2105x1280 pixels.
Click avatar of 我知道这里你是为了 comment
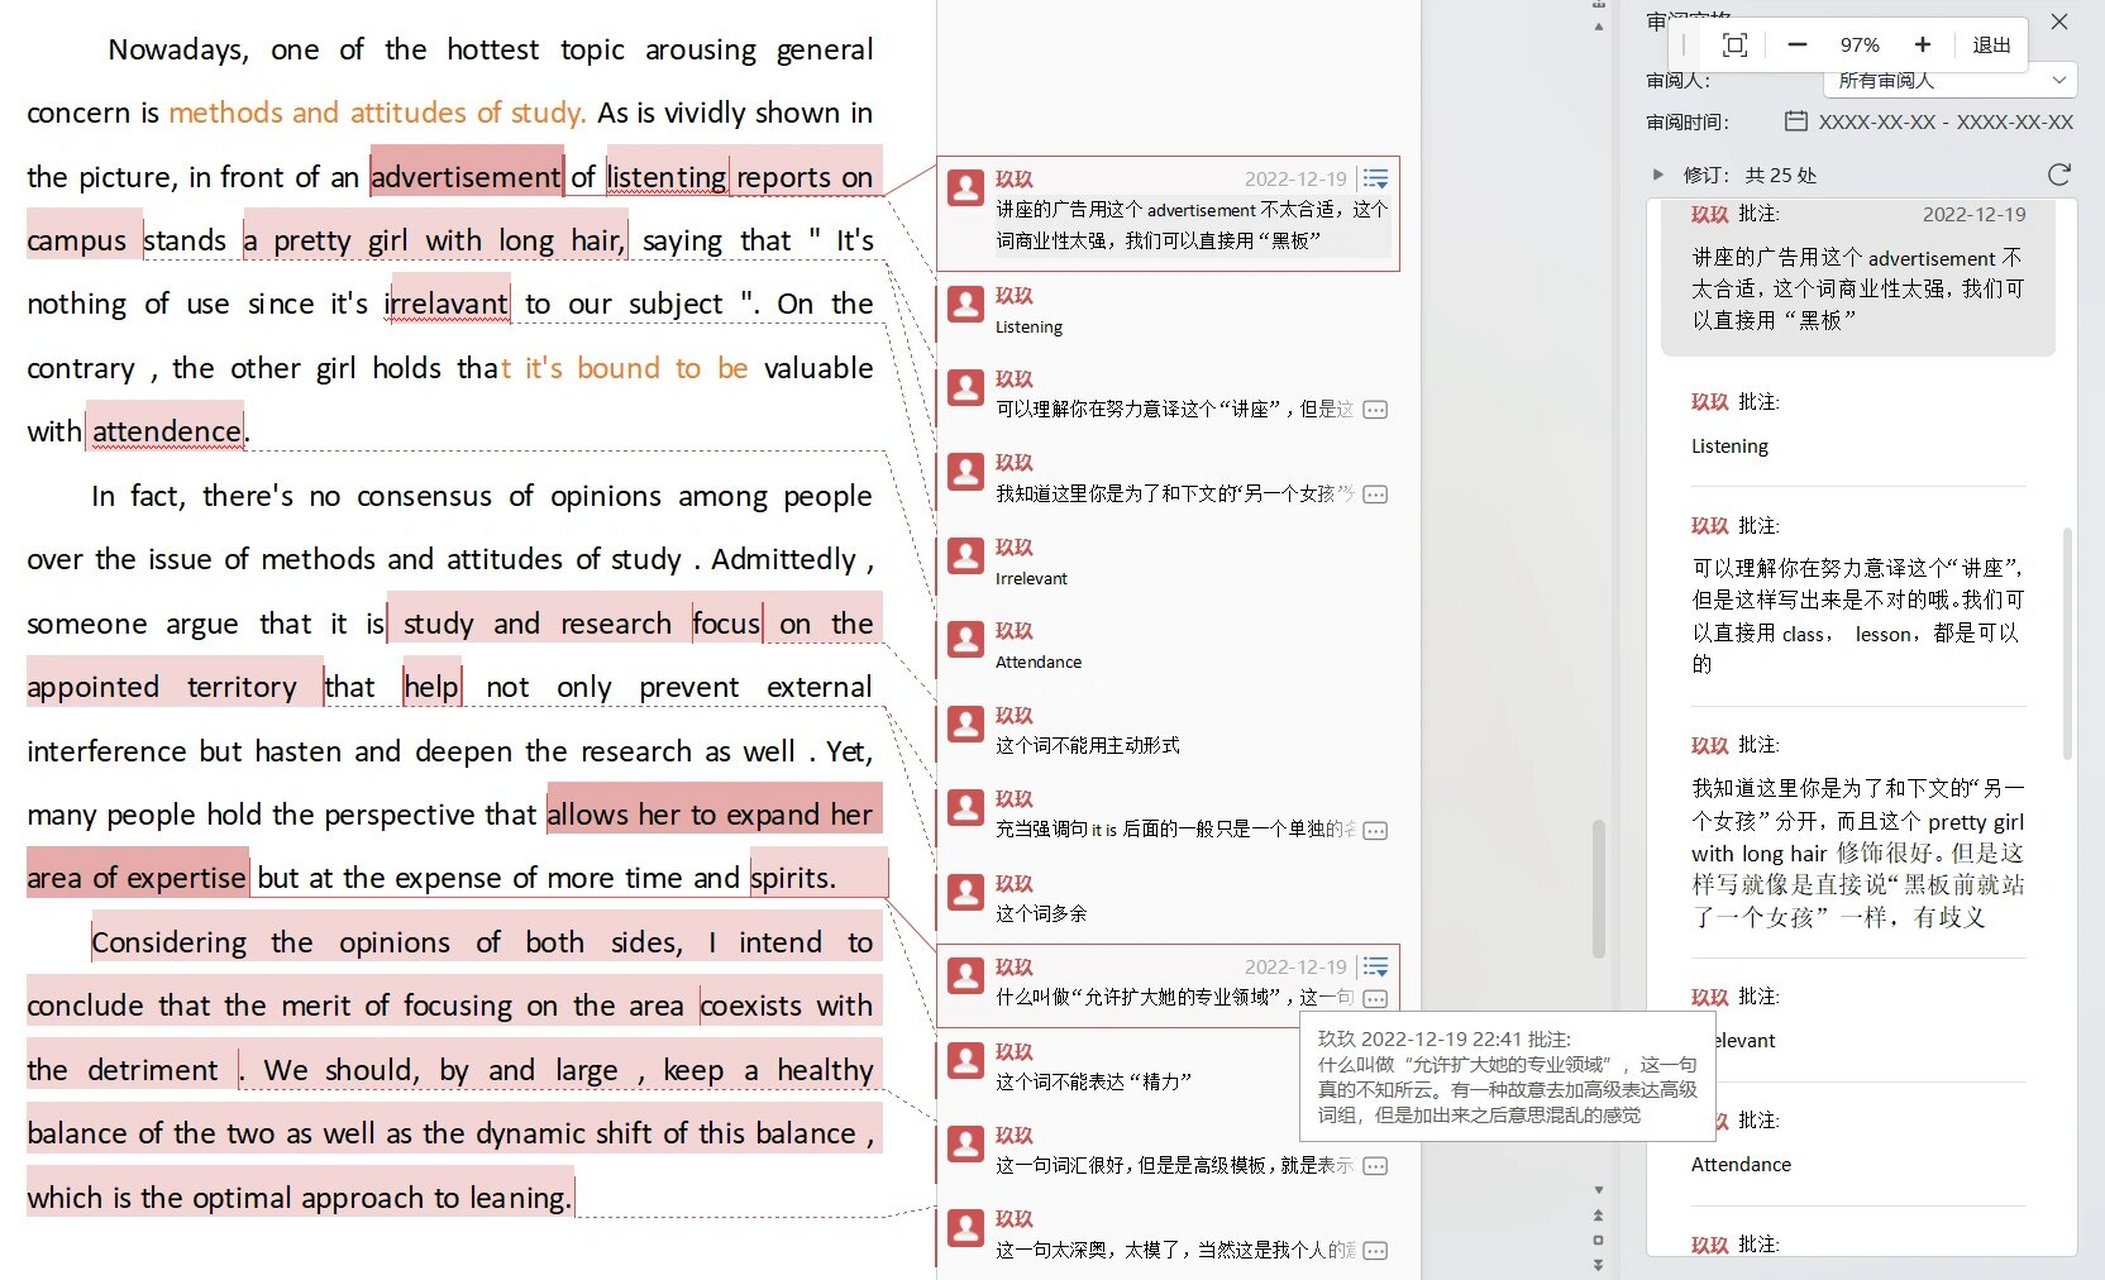tap(966, 471)
